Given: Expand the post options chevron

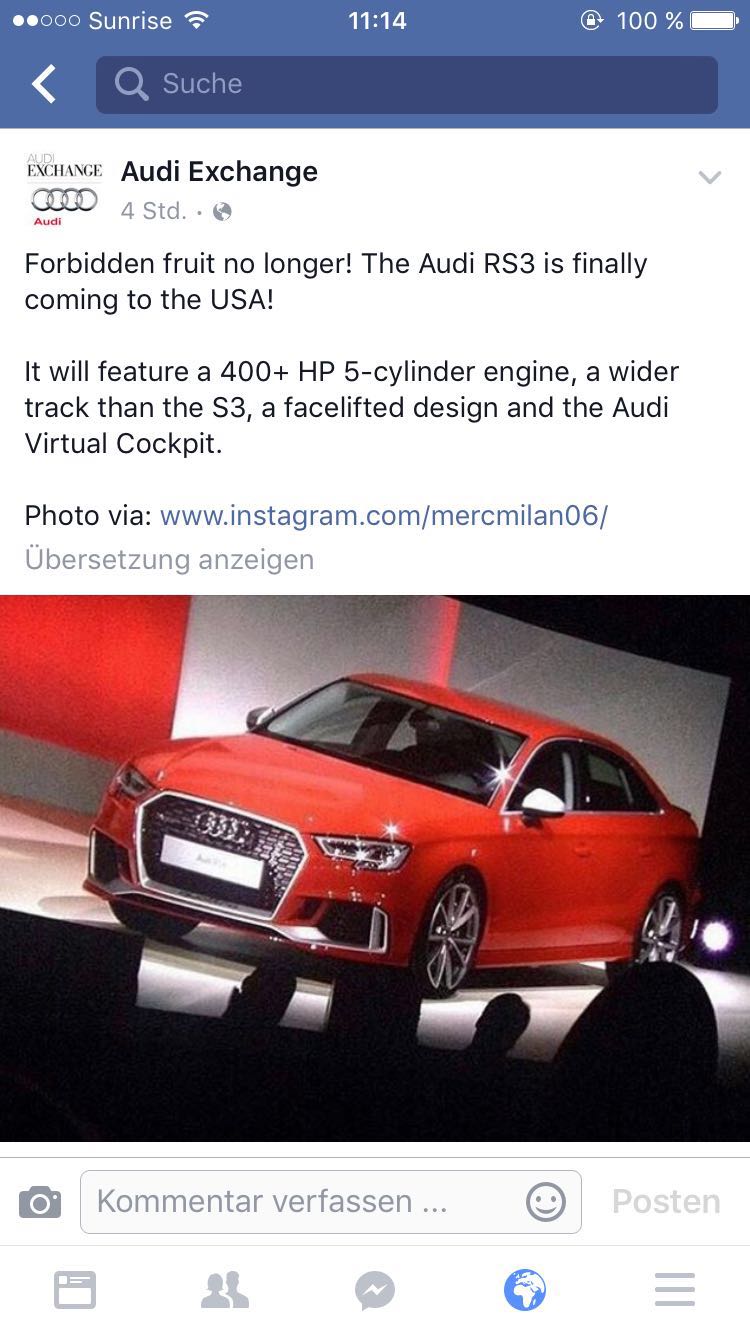Looking at the screenshot, I should click(x=709, y=178).
